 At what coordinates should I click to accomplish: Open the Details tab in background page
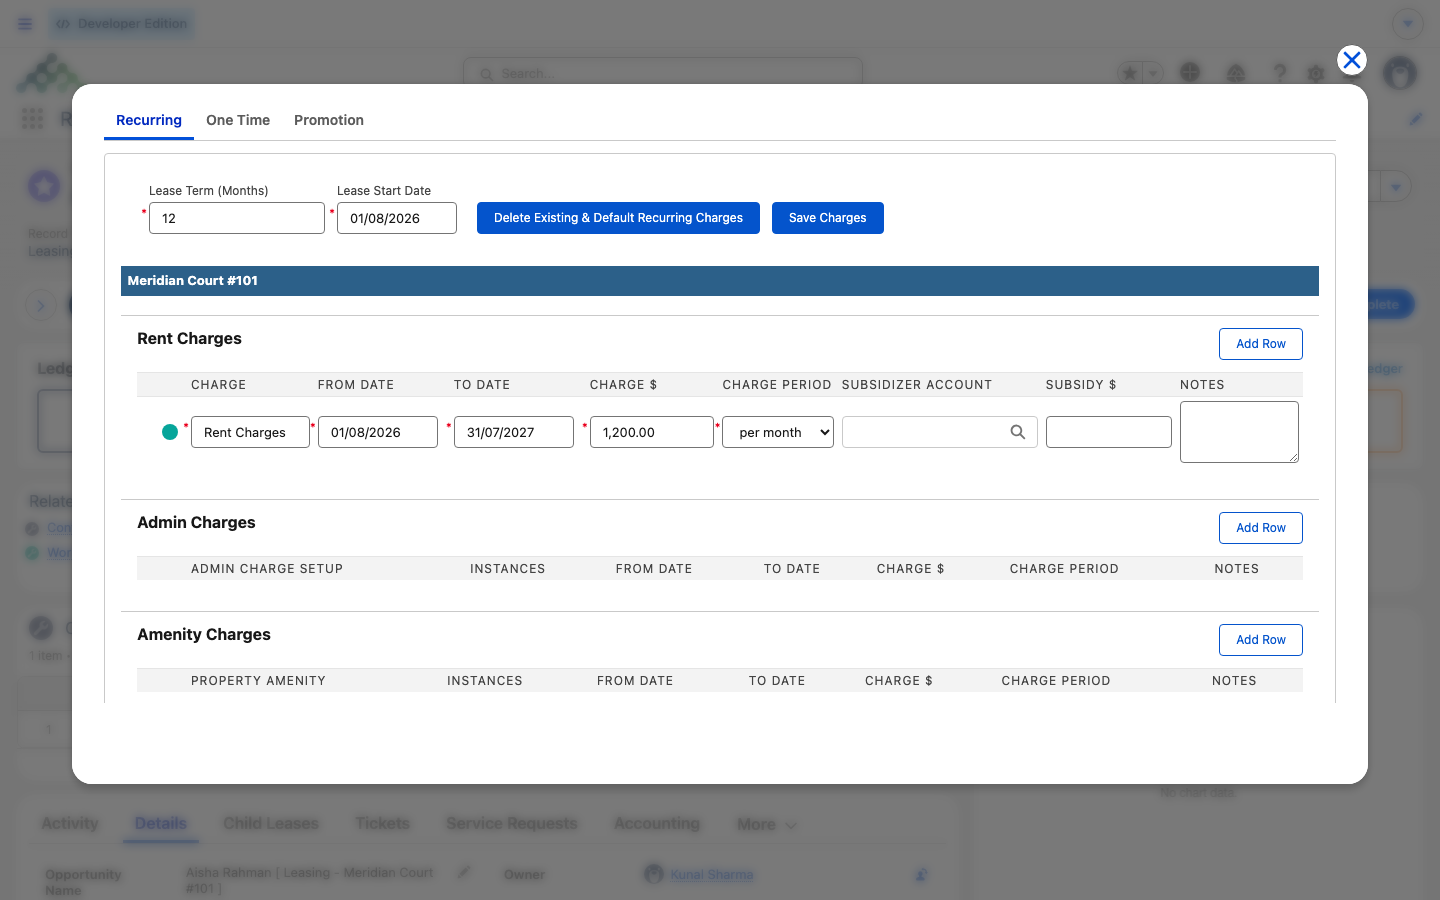[x=161, y=824]
